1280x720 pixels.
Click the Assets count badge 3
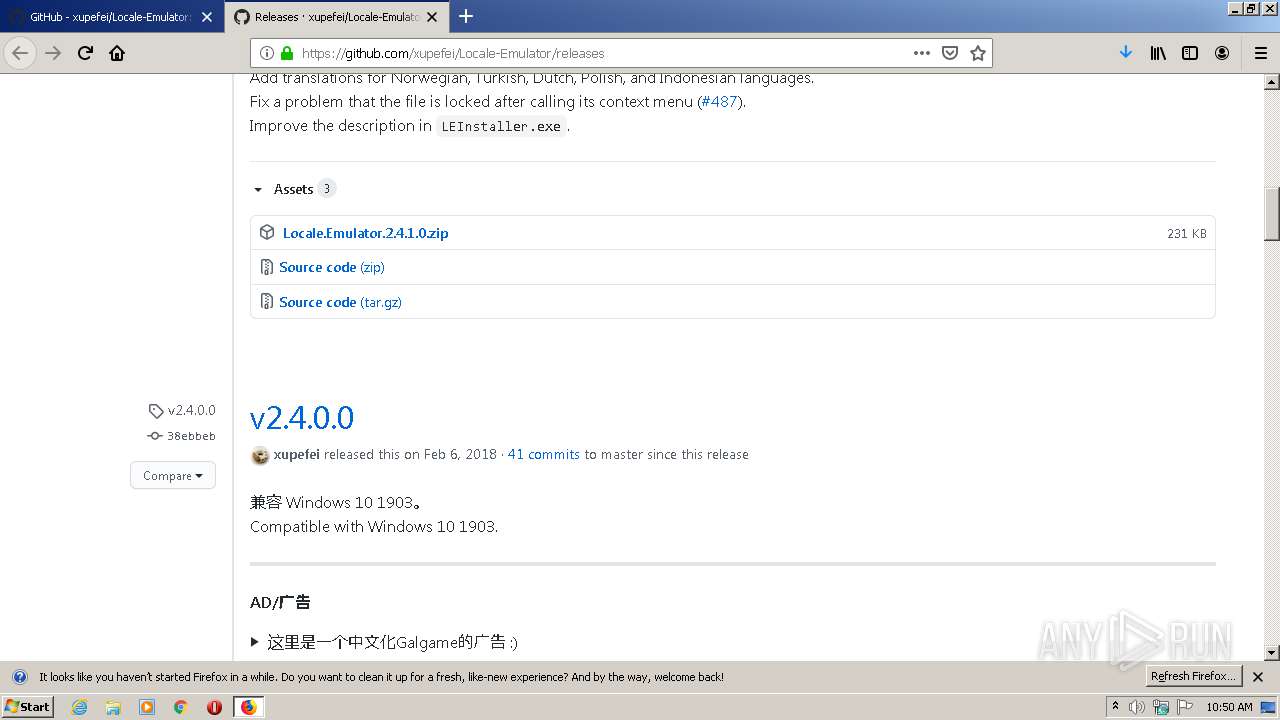click(326, 189)
